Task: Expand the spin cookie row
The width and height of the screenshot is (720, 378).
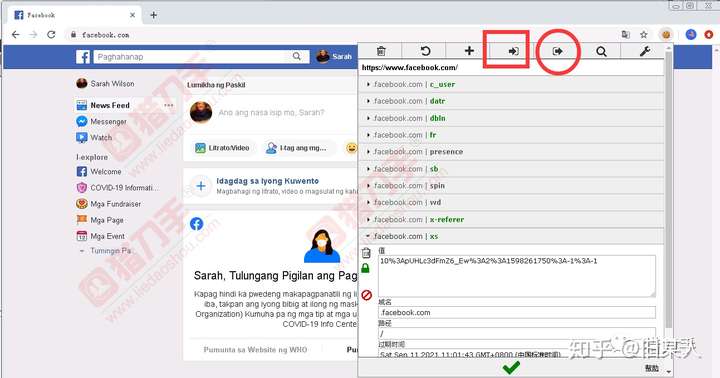Action: pyautogui.click(x=512, y=186)
